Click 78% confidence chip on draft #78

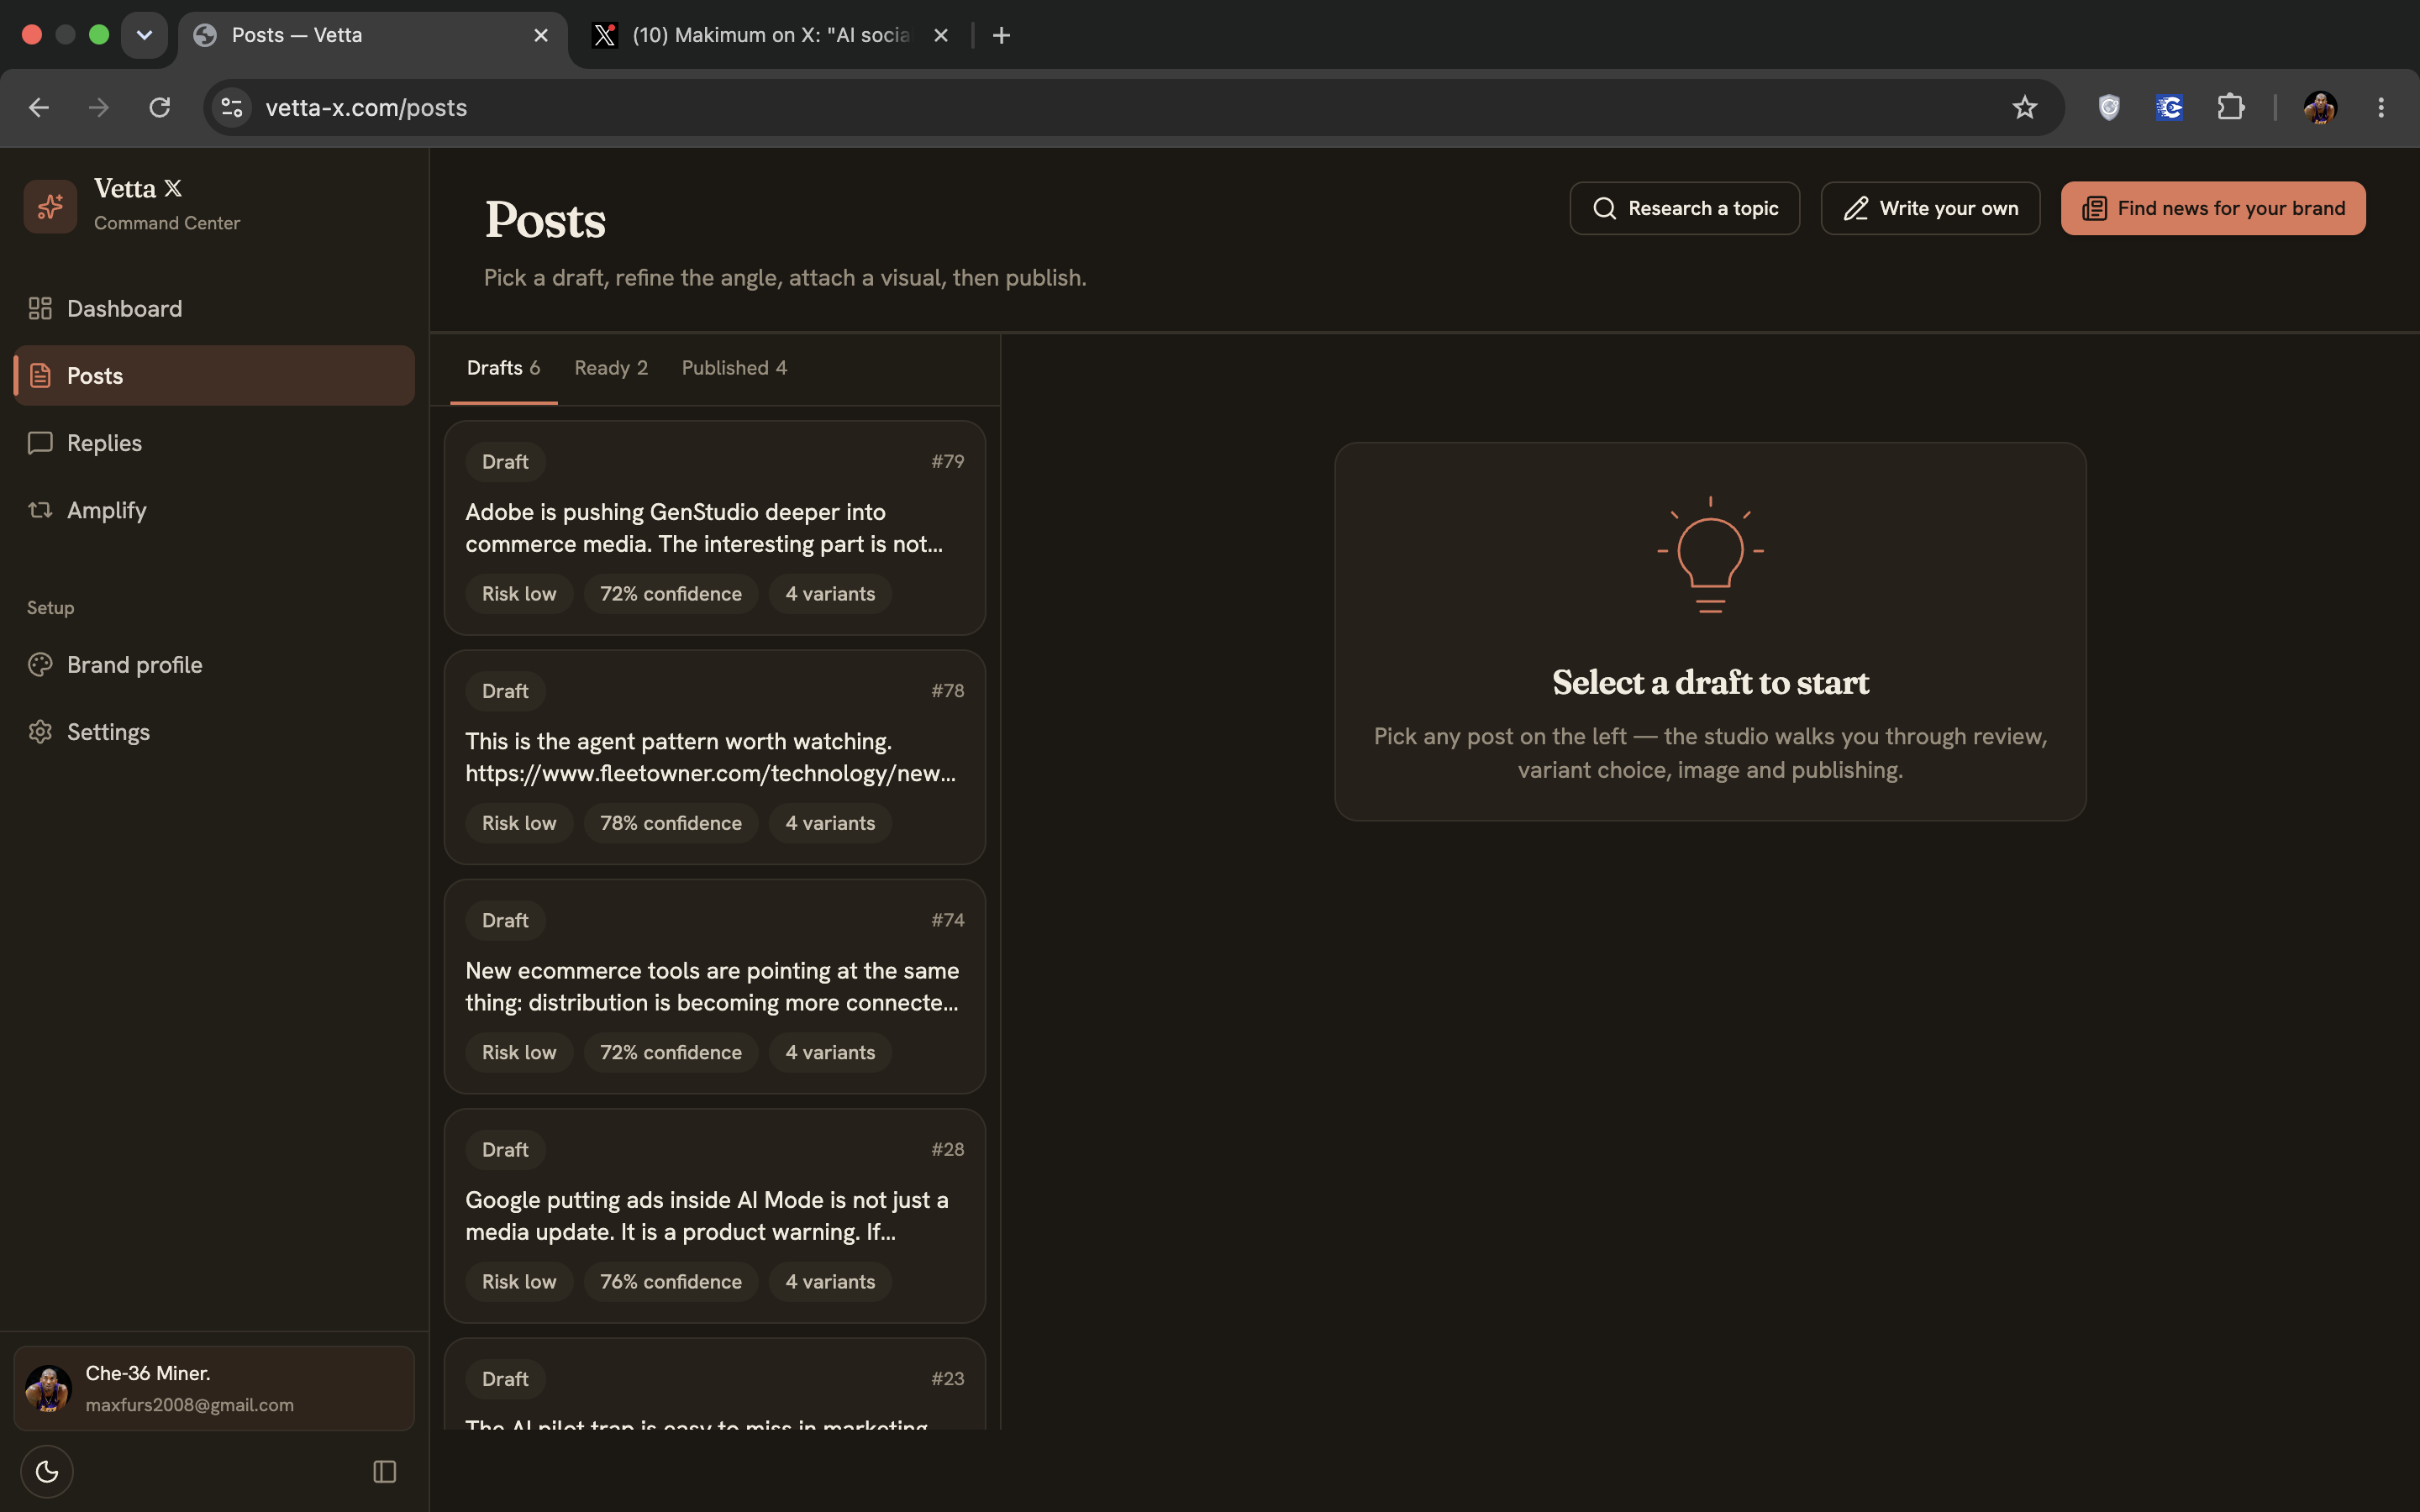pos(670,823)
